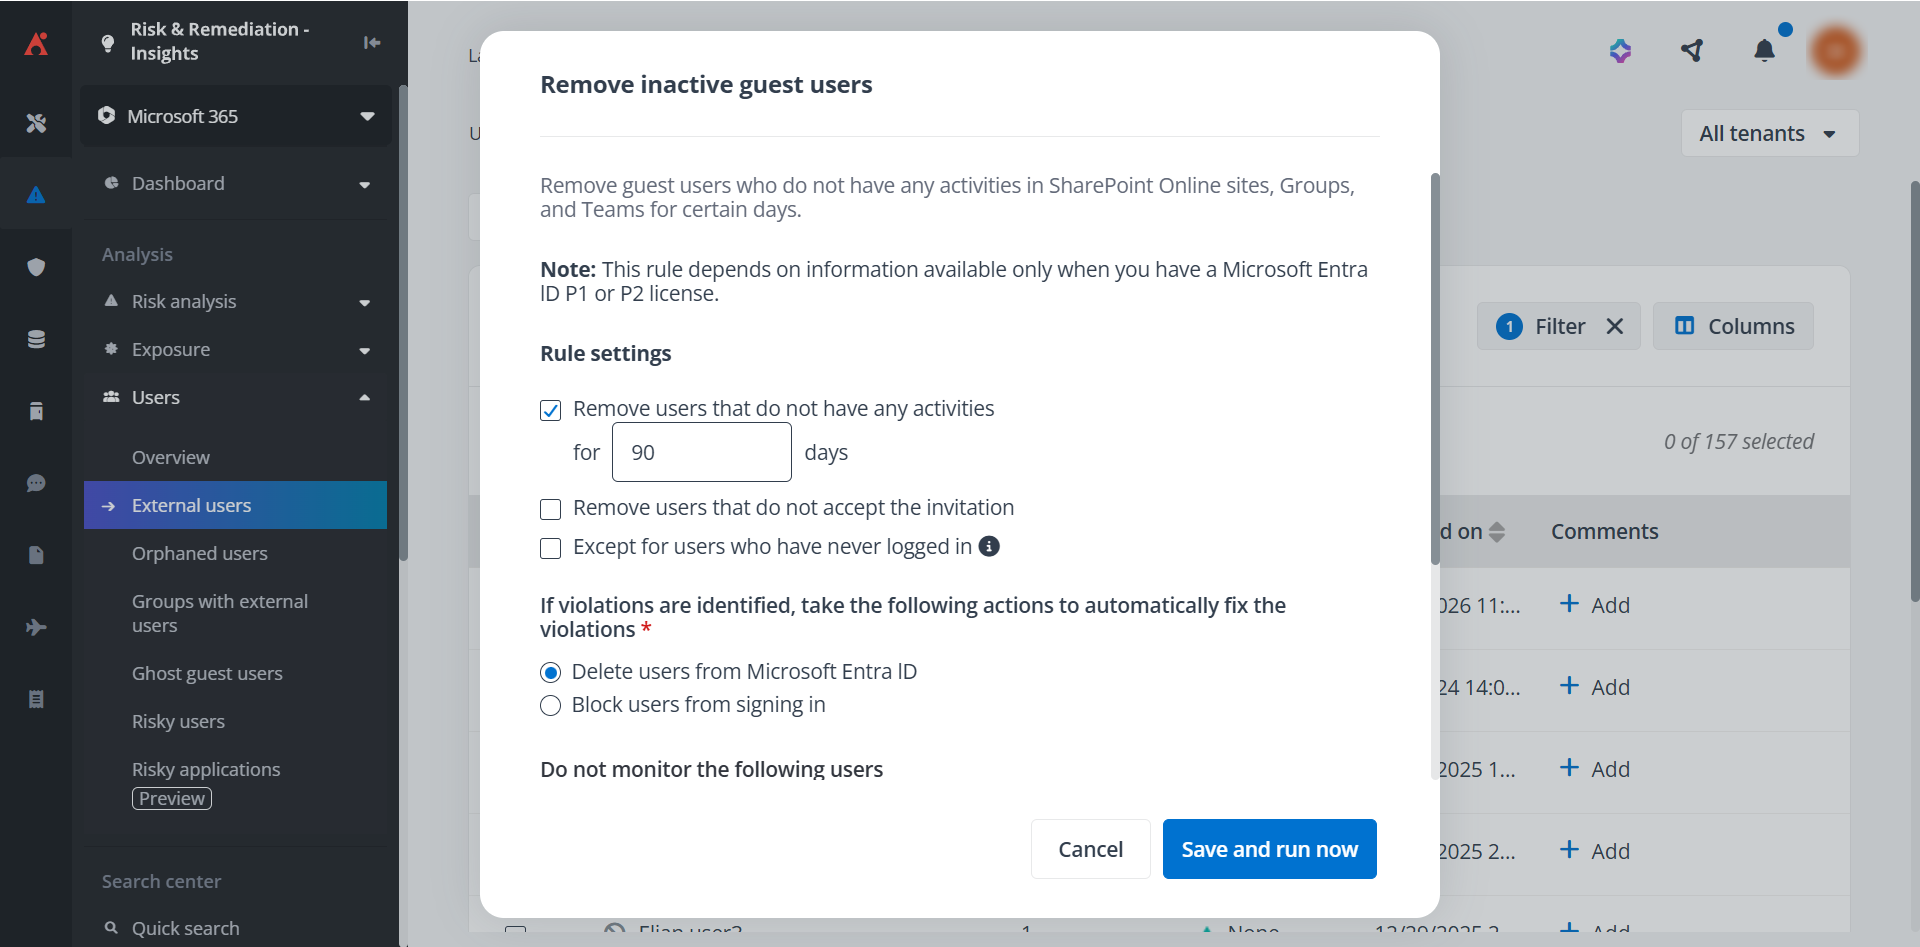Open the report list sidebar icon
The height and width of the screenshot is (947, 1920).
[36, 699]
